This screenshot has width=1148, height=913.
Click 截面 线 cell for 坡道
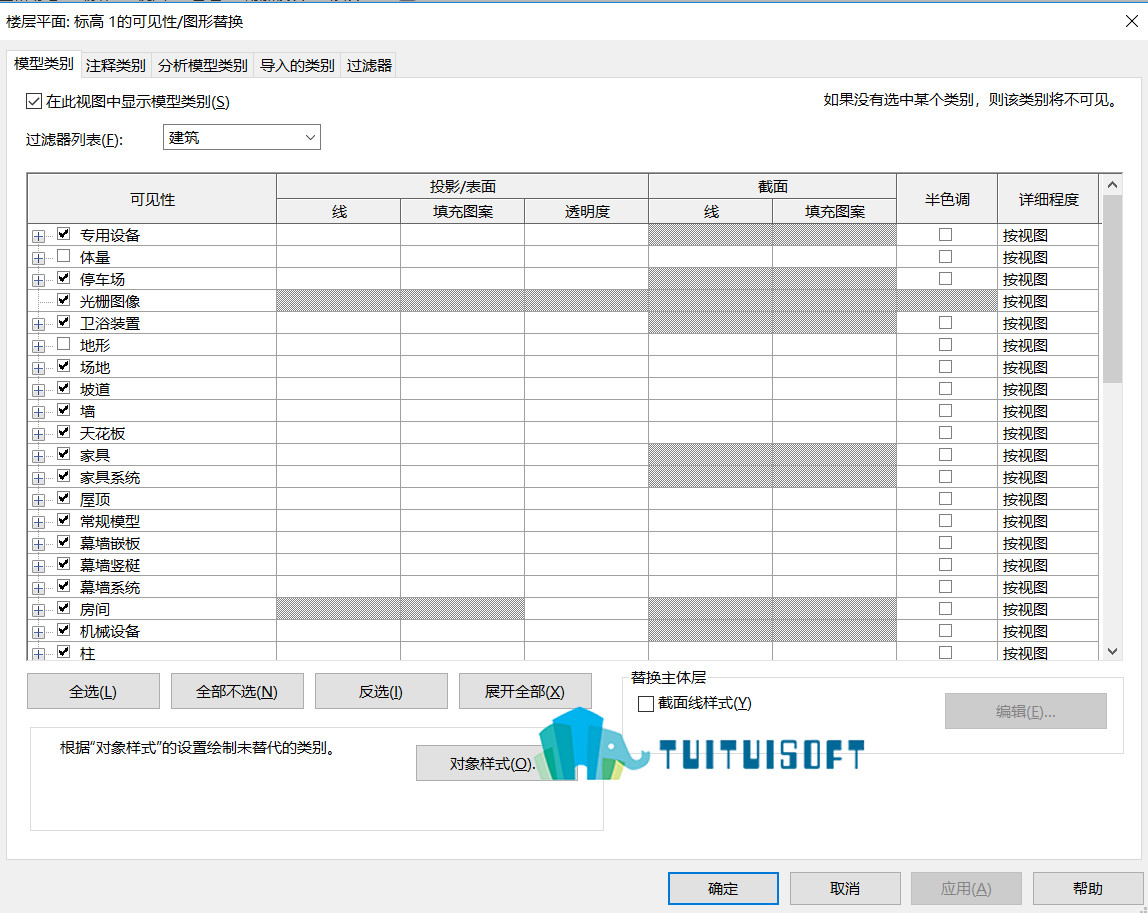pyautogui.click(x=710, y=389)
